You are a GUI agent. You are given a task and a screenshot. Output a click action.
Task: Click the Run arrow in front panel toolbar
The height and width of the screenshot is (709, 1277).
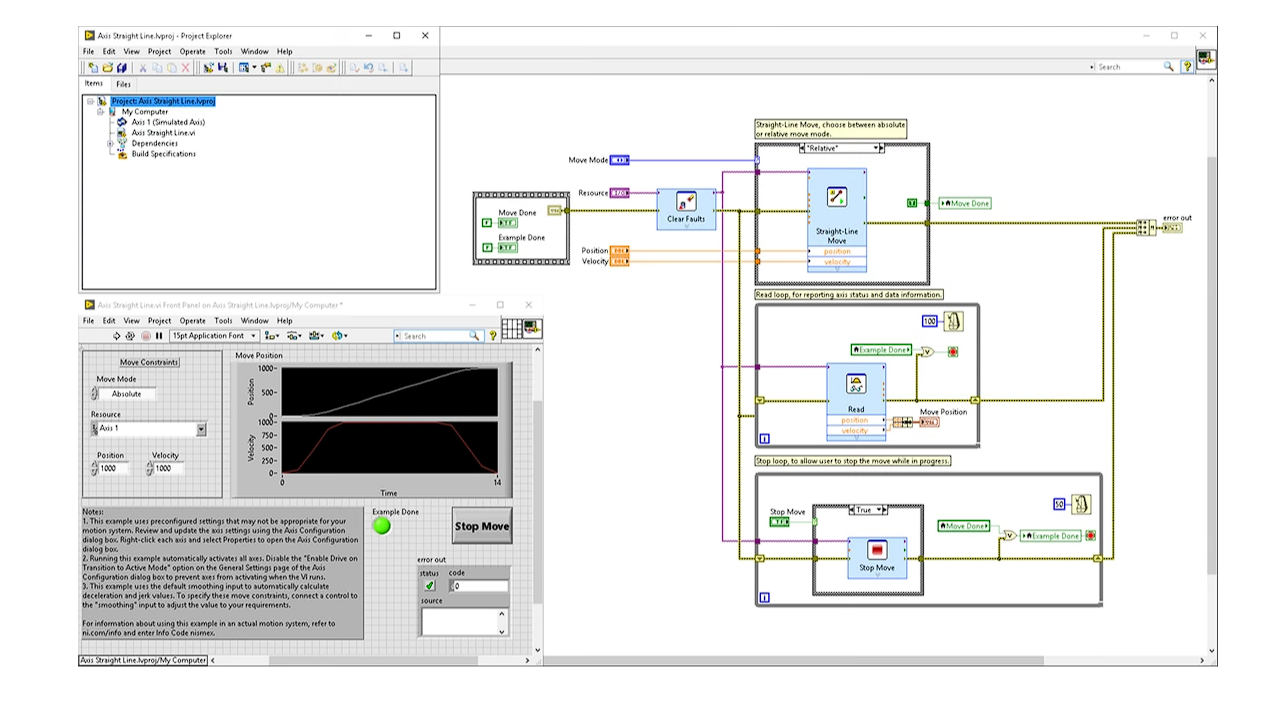tap(117, 336)
